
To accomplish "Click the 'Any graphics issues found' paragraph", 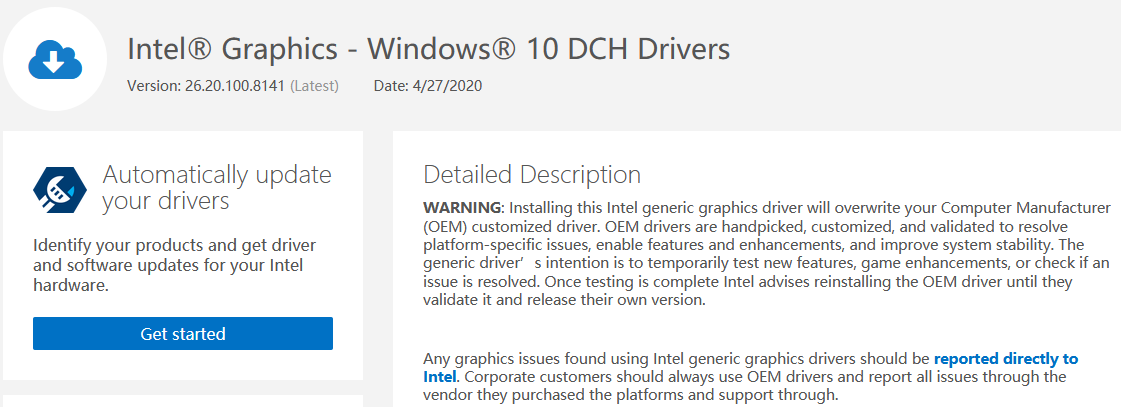I will (678, 358).
